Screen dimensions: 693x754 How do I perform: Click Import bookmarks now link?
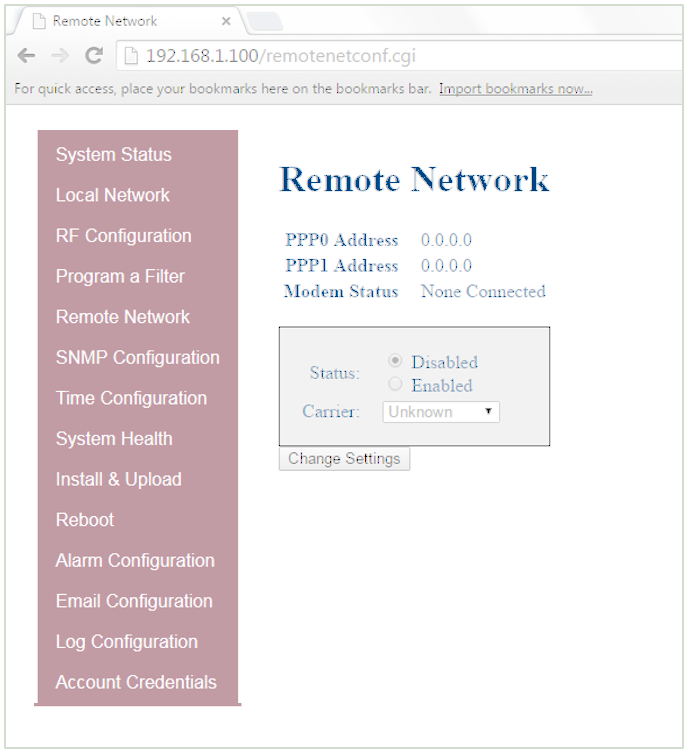[516, 89]
